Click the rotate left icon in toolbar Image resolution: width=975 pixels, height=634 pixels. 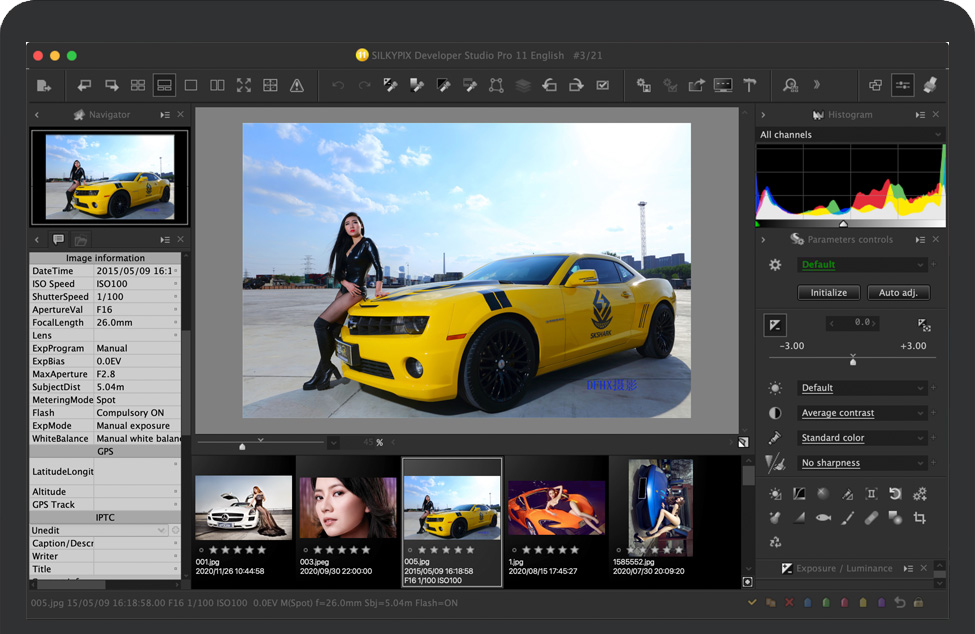(549, 86)
